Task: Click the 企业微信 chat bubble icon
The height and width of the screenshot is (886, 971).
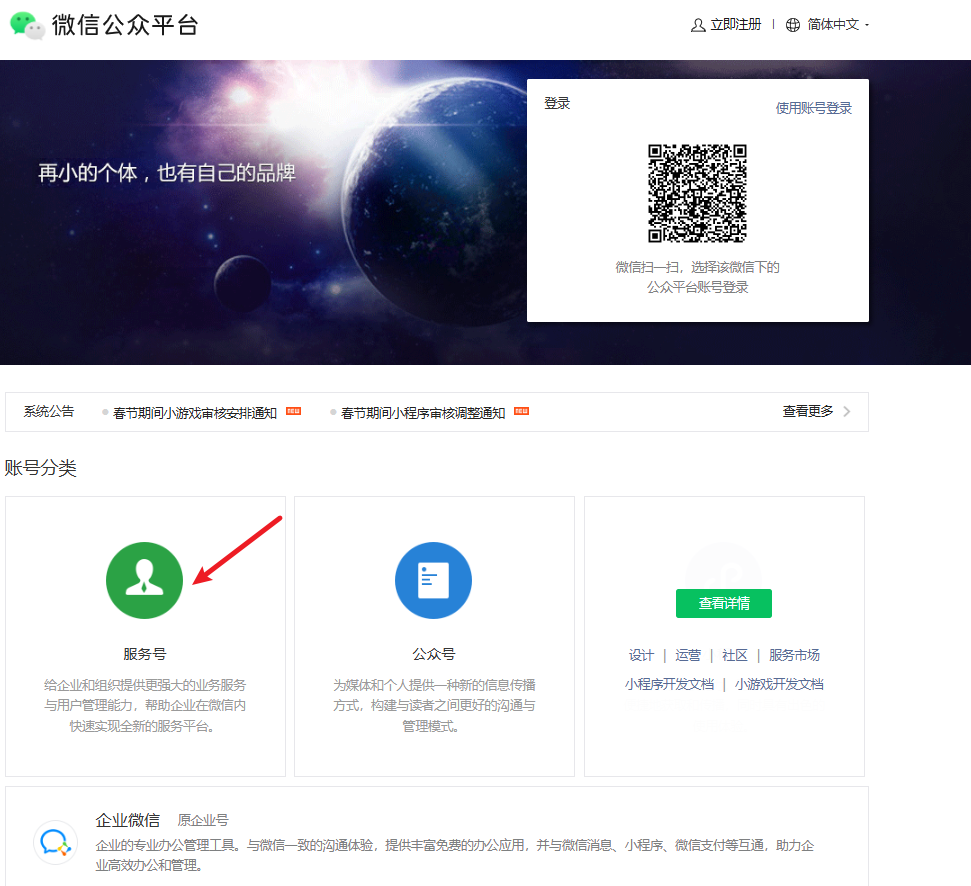Action: tap(53, 841)
